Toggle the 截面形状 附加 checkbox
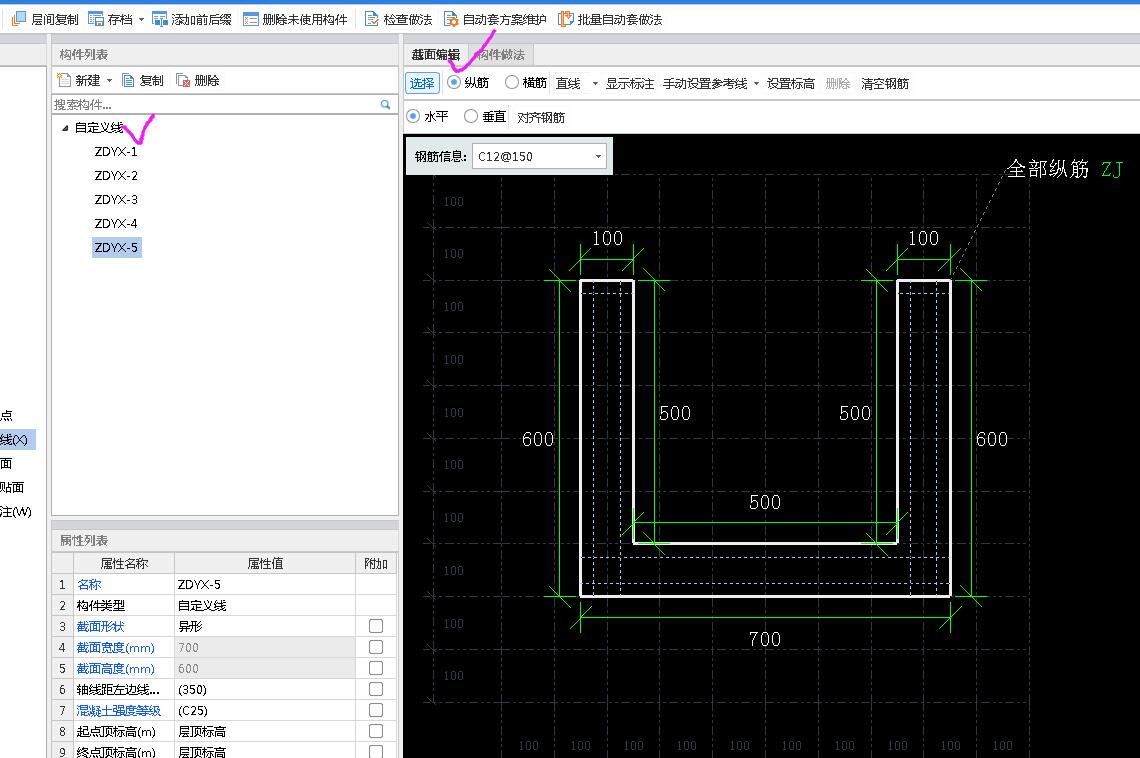Image resolution: width=1140 pixels, height=758 pixels. (376, 626)
